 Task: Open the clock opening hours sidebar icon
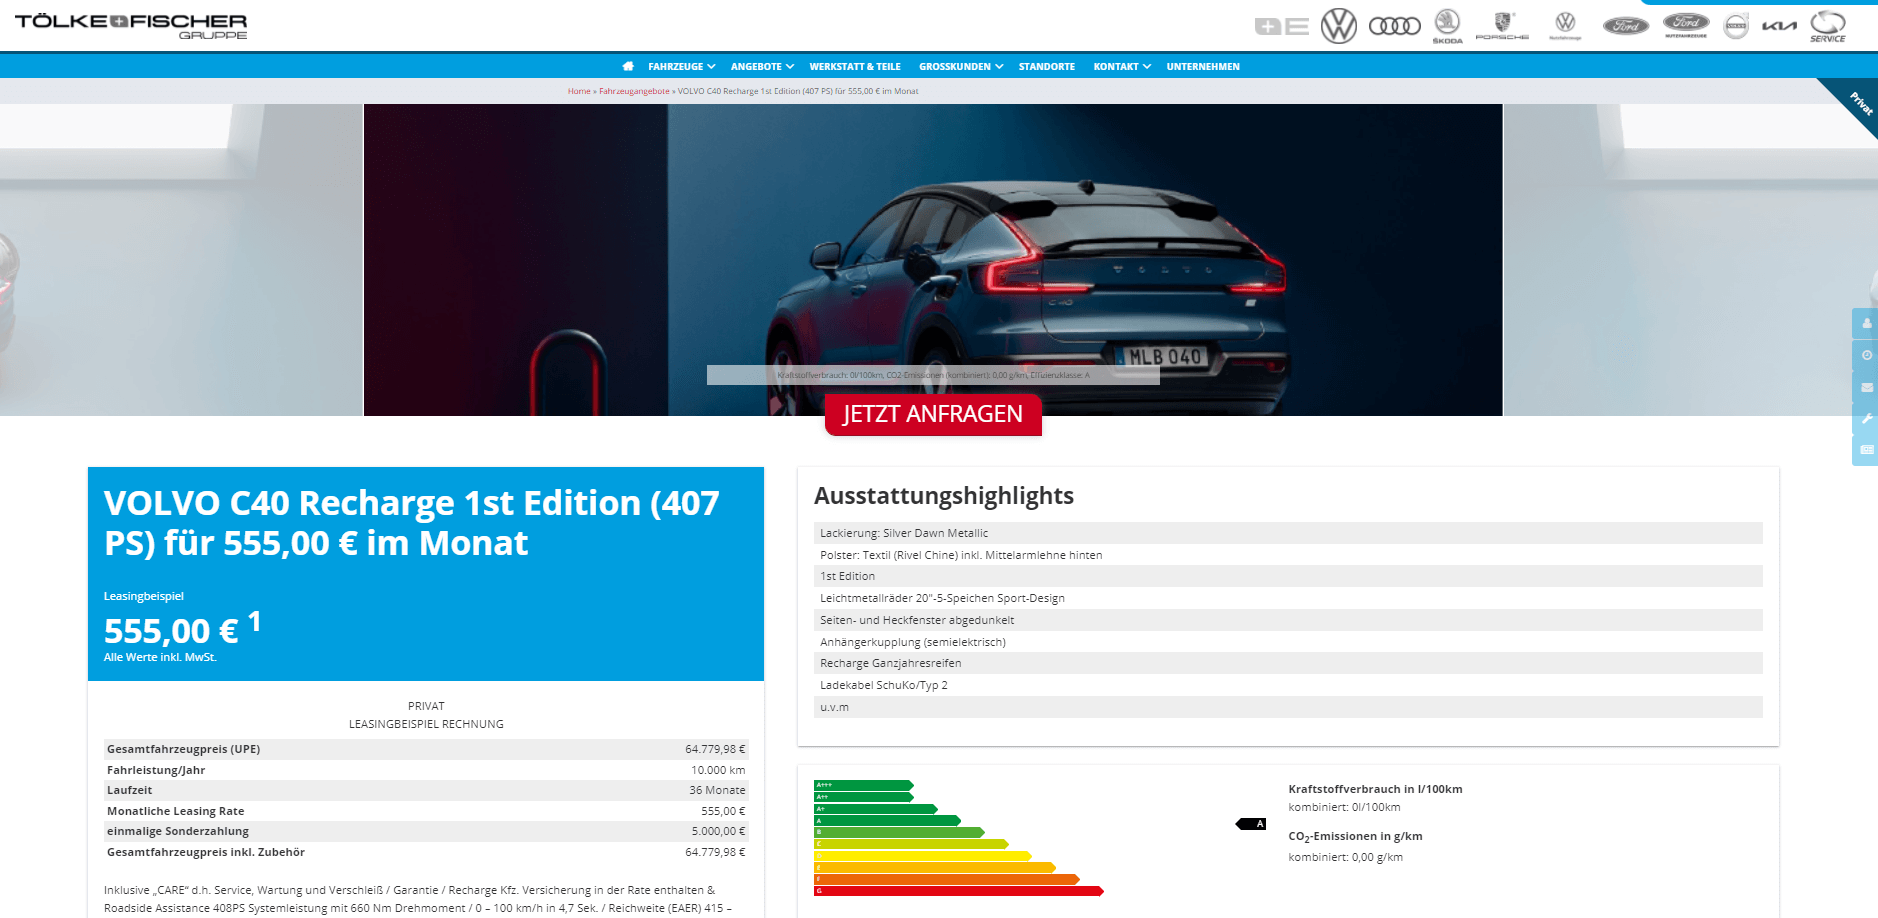click(1866, 355)
